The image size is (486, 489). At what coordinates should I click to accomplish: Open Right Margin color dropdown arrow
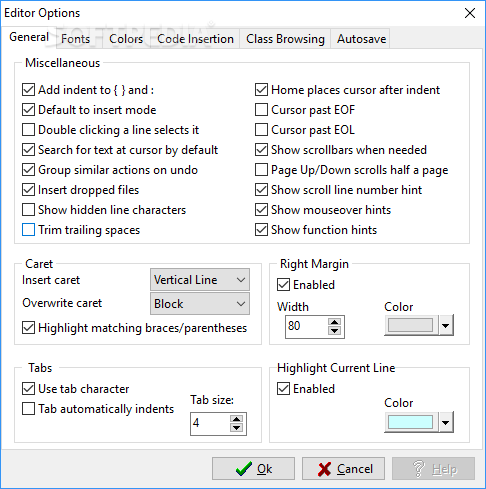point(446,325)
